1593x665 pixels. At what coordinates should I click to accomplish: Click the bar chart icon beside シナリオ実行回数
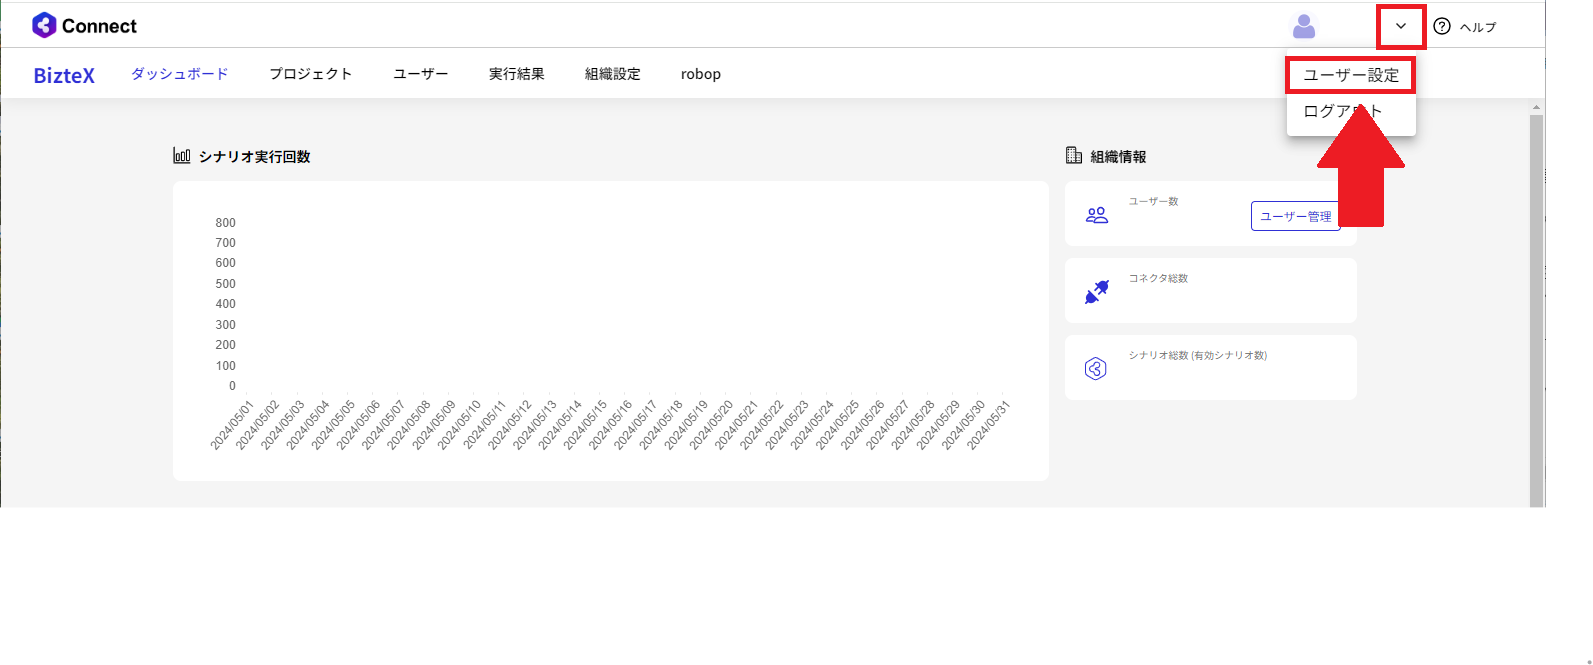pyautogui.click(x=181, y=156)
